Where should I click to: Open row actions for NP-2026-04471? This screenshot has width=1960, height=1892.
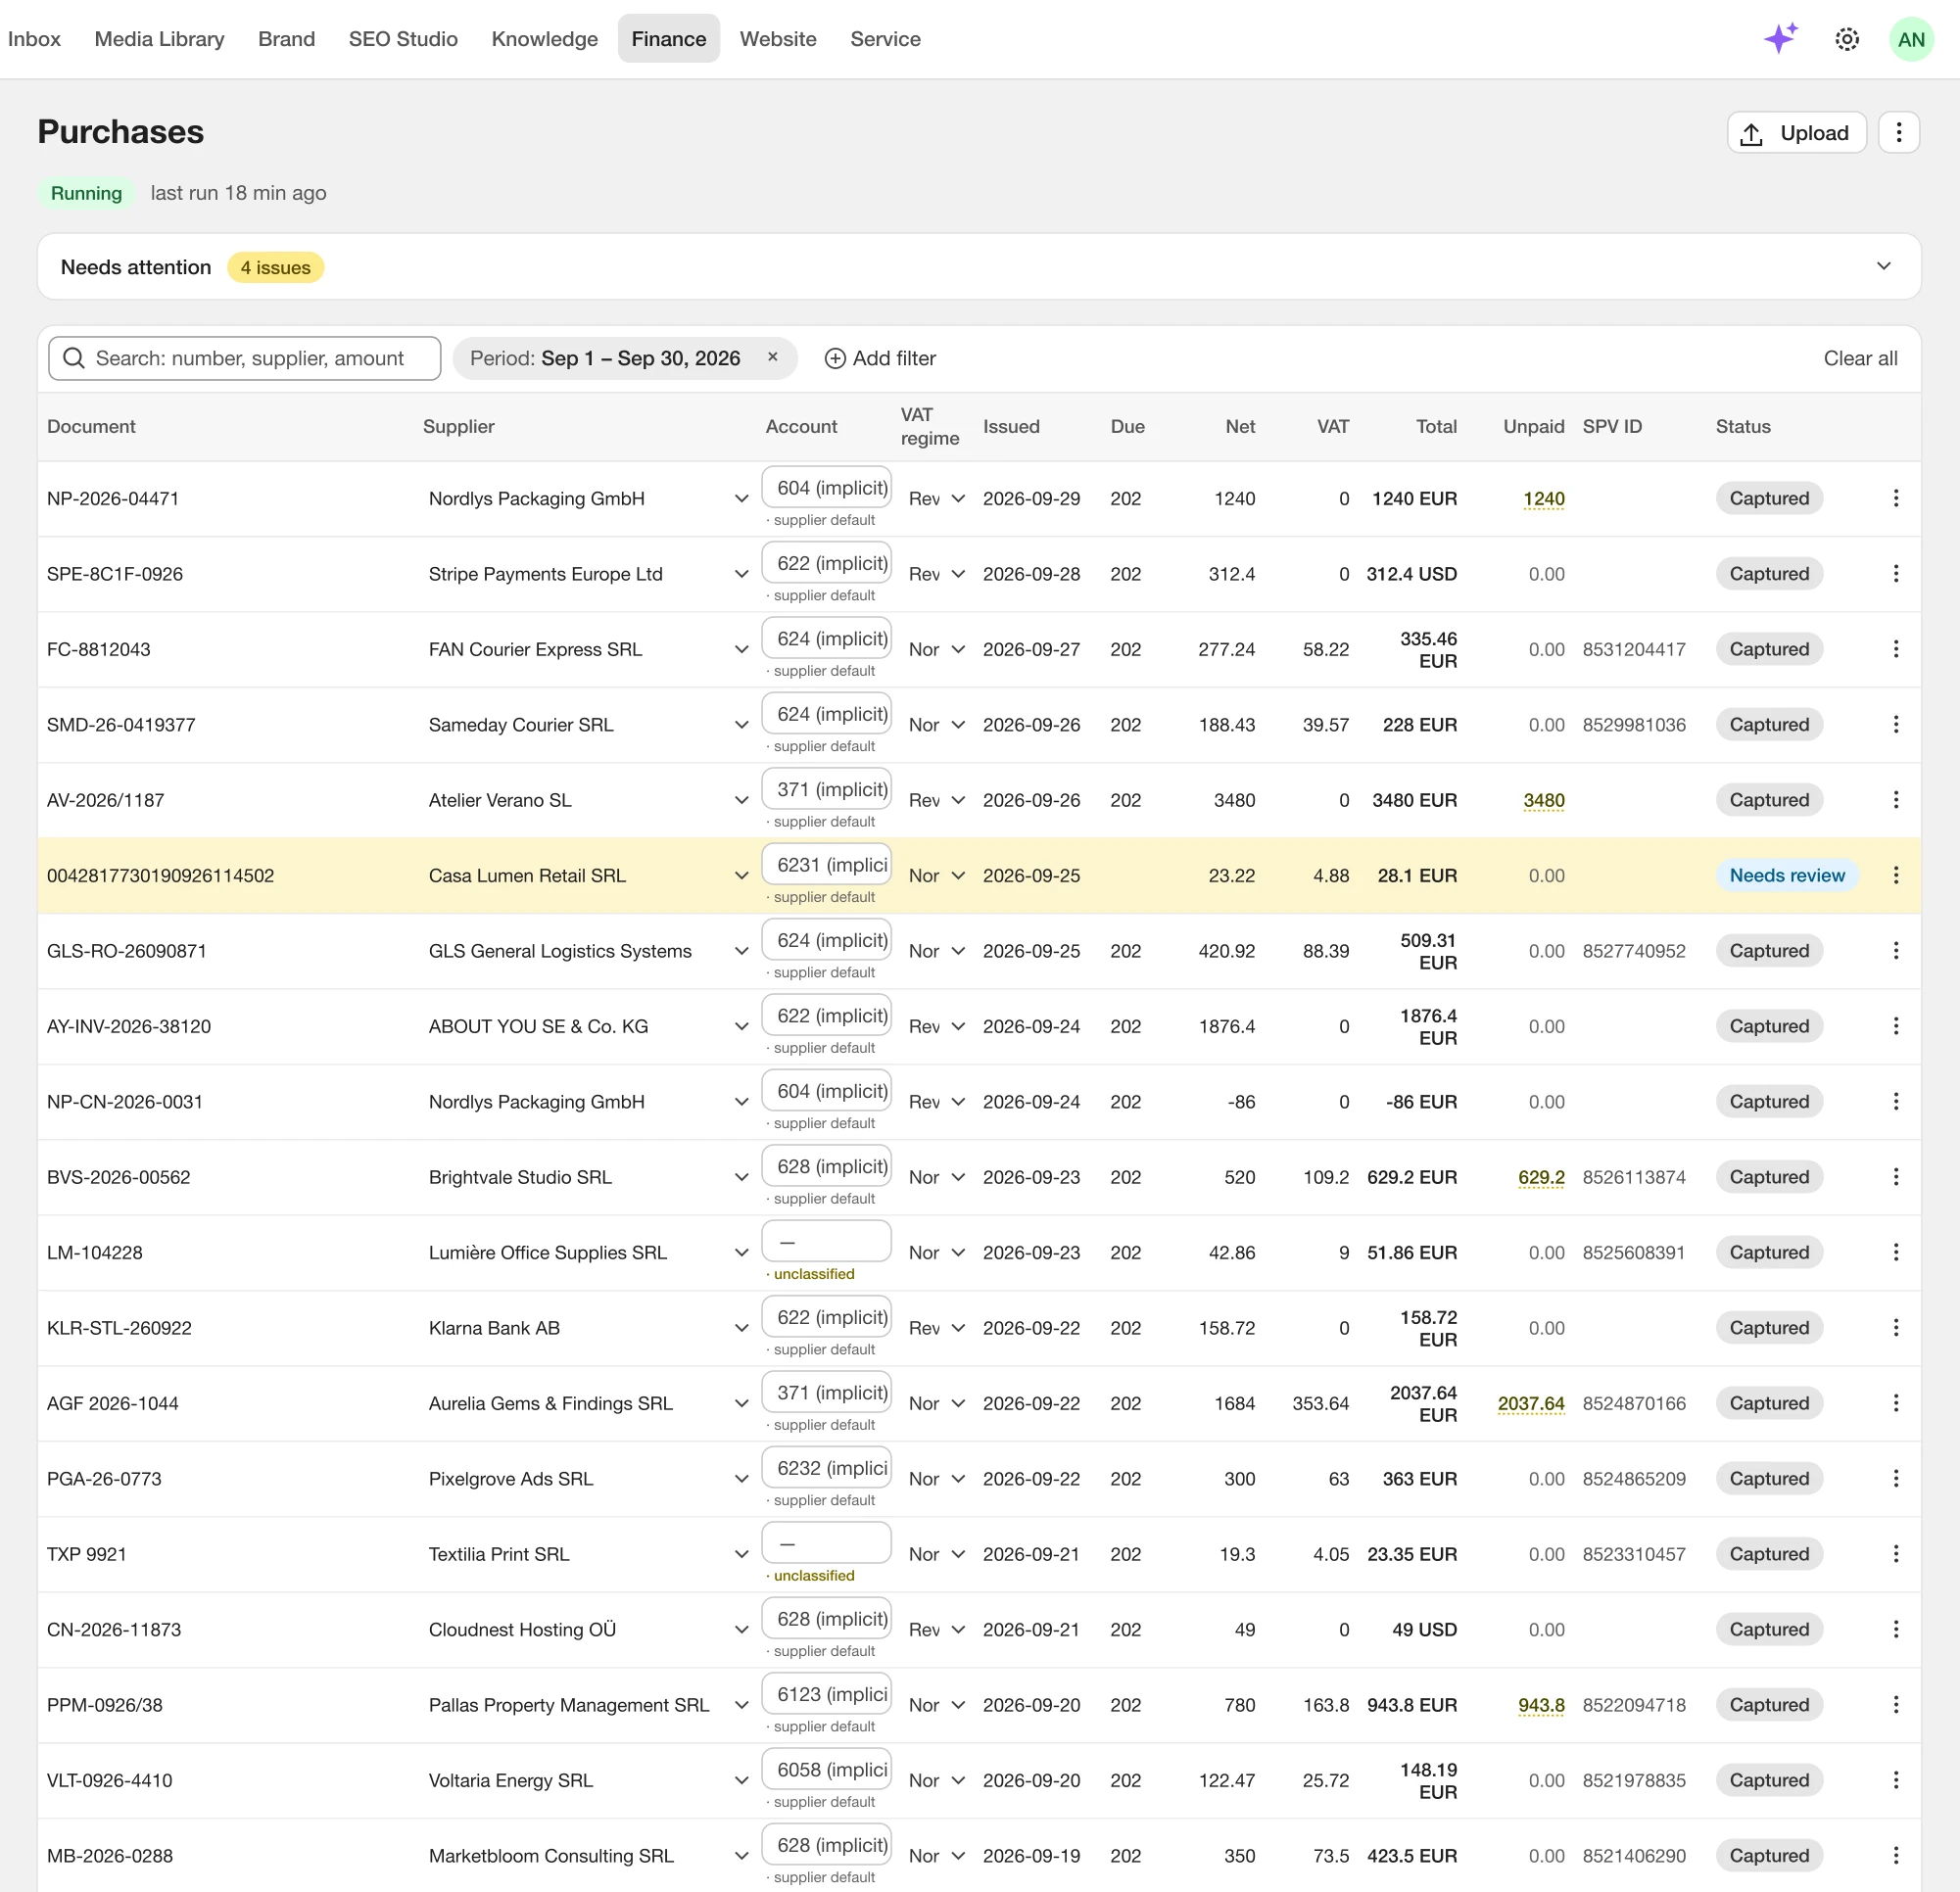(x=1895, y=498)
